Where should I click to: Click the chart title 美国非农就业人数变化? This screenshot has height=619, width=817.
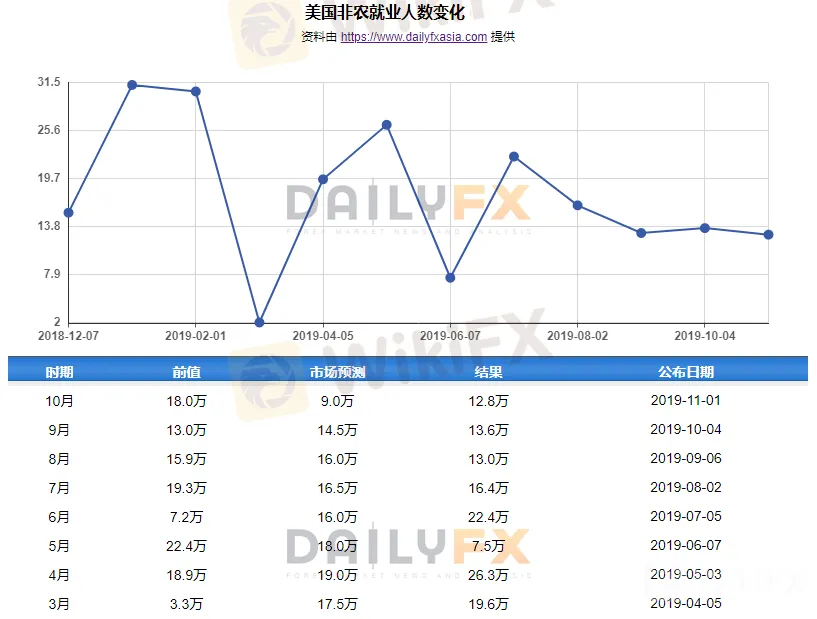(x=385, y=12)
